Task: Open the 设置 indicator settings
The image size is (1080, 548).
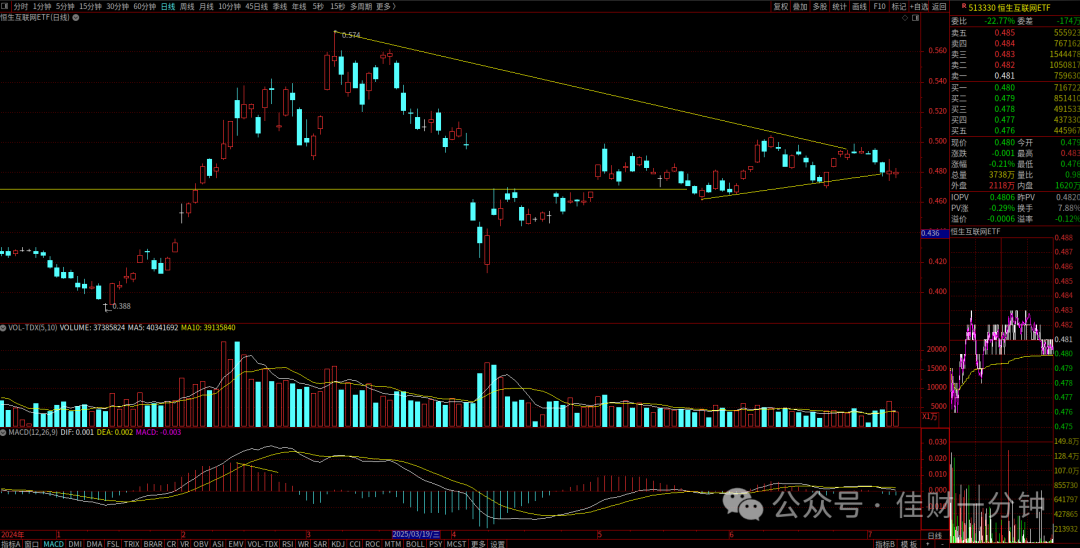Action: point(497,543)
